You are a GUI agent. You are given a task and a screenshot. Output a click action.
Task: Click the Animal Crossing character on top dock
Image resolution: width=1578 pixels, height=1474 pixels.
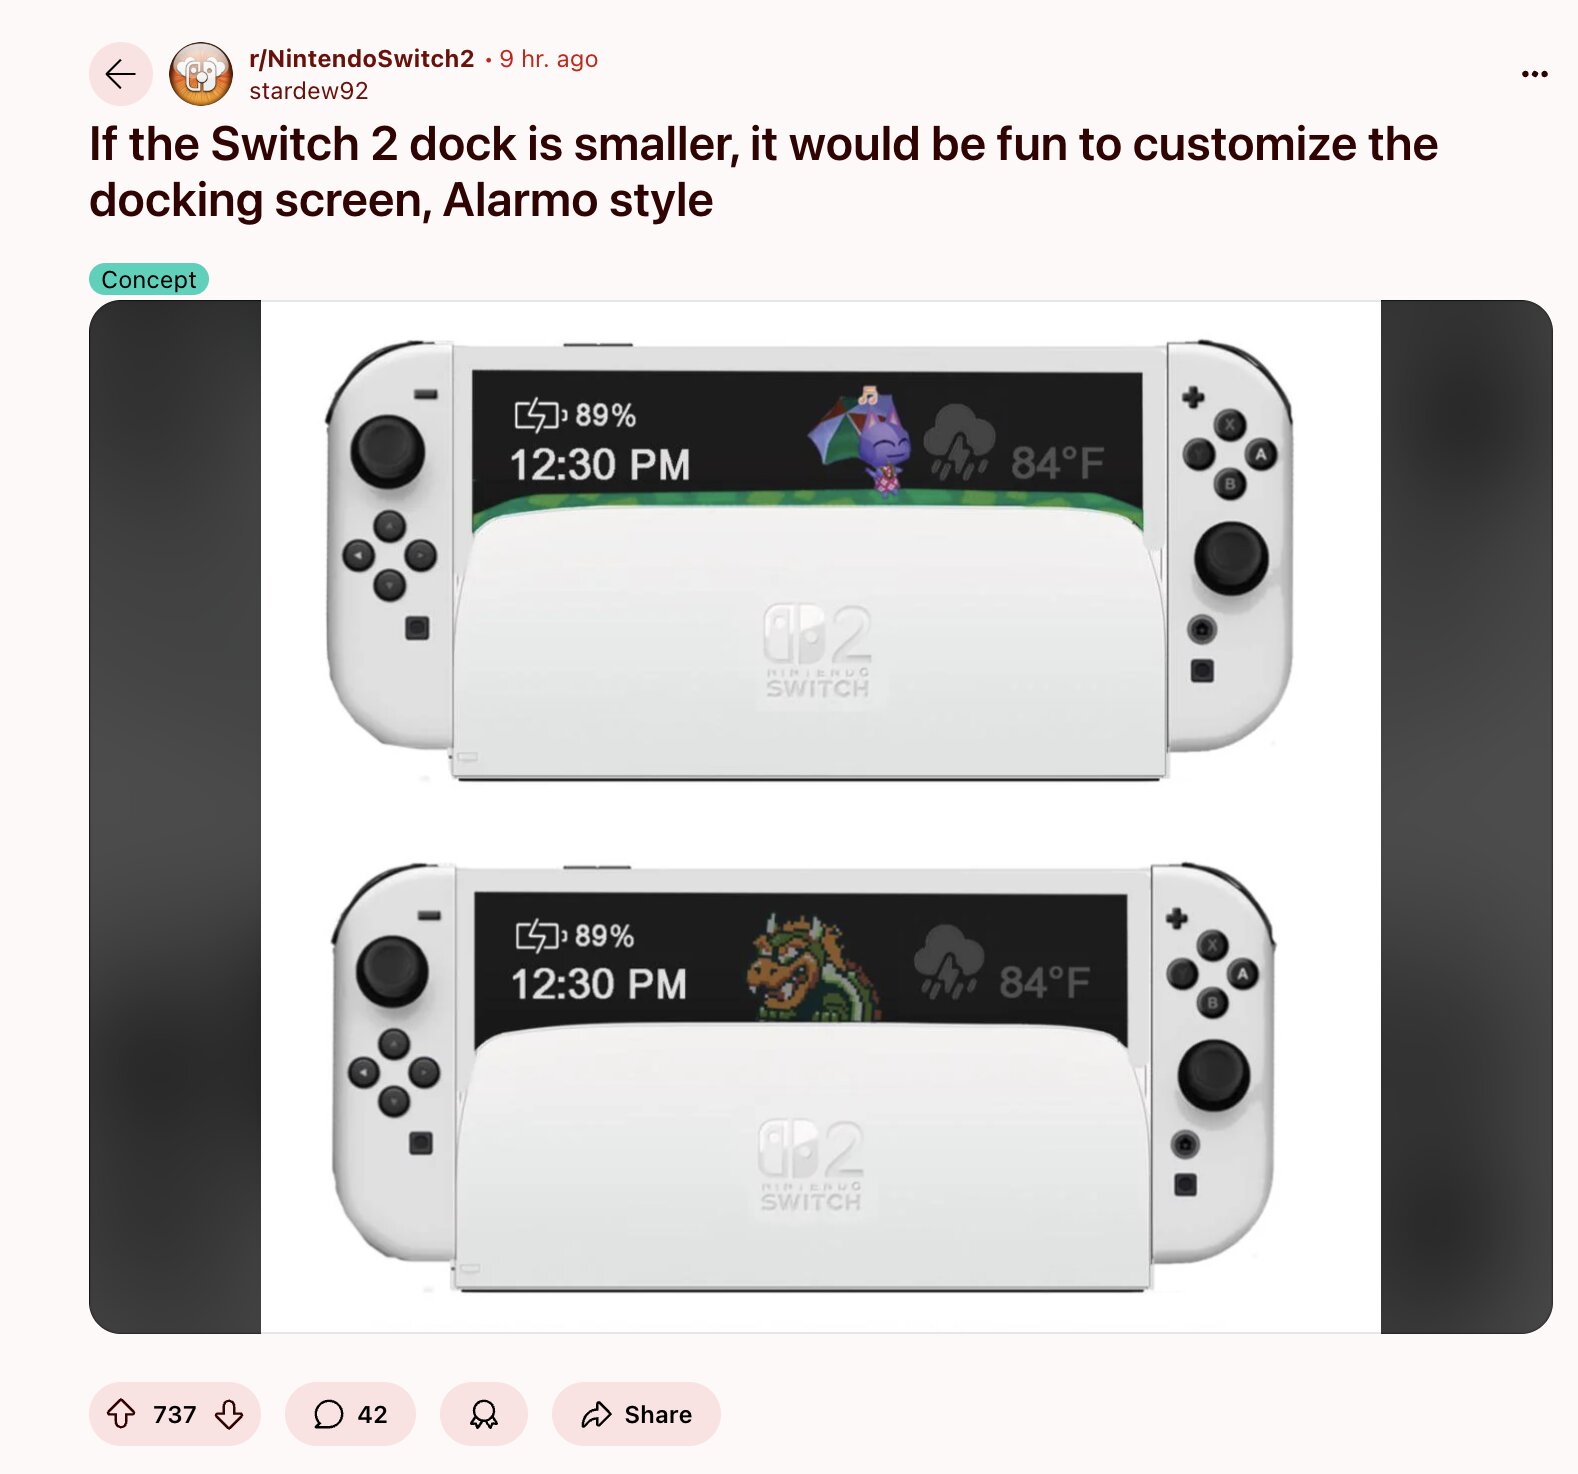click(864, 440)
